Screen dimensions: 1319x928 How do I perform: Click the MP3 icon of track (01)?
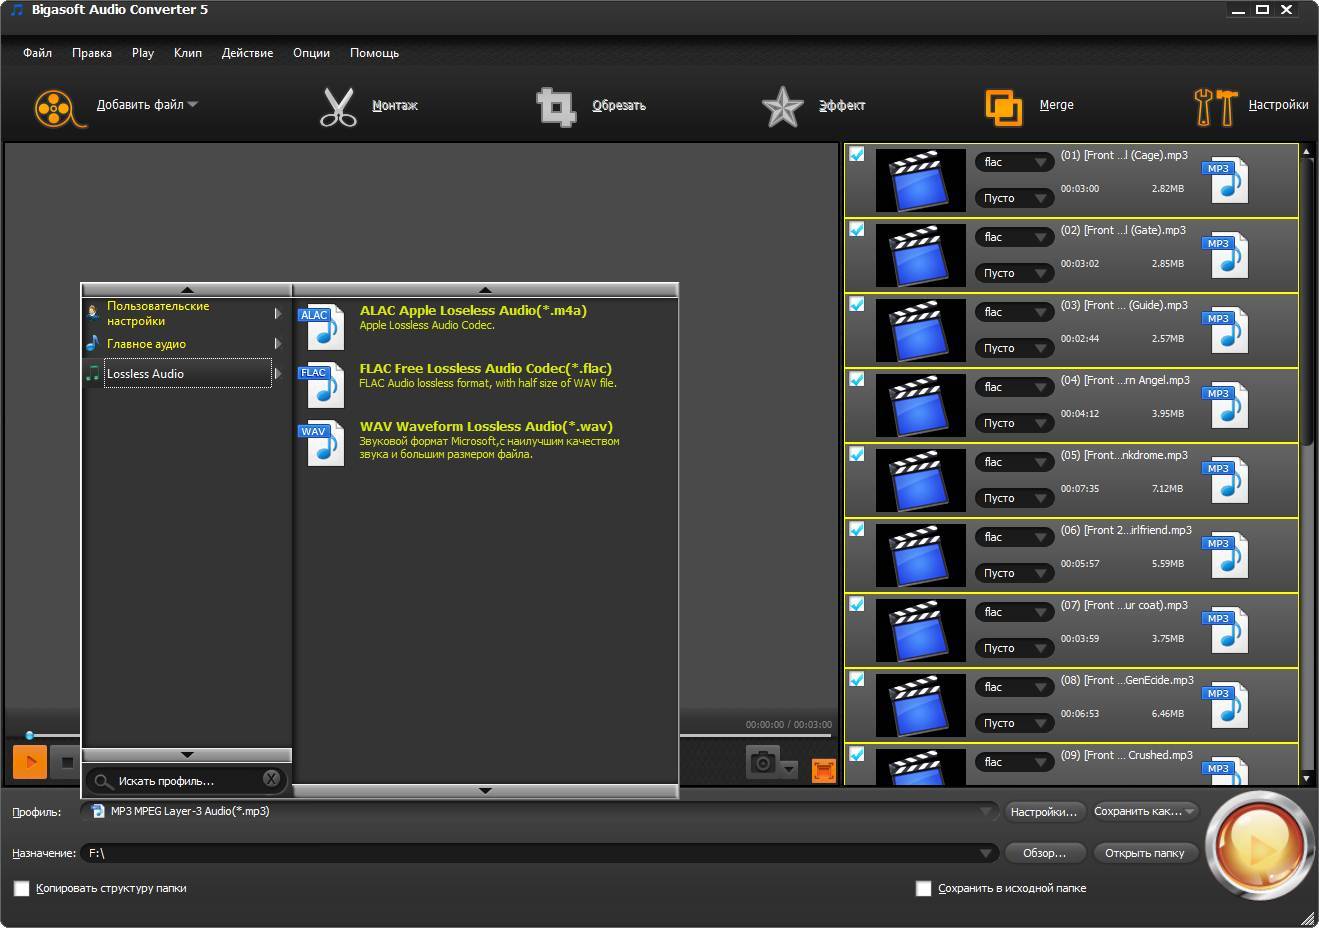(1225, 180)
